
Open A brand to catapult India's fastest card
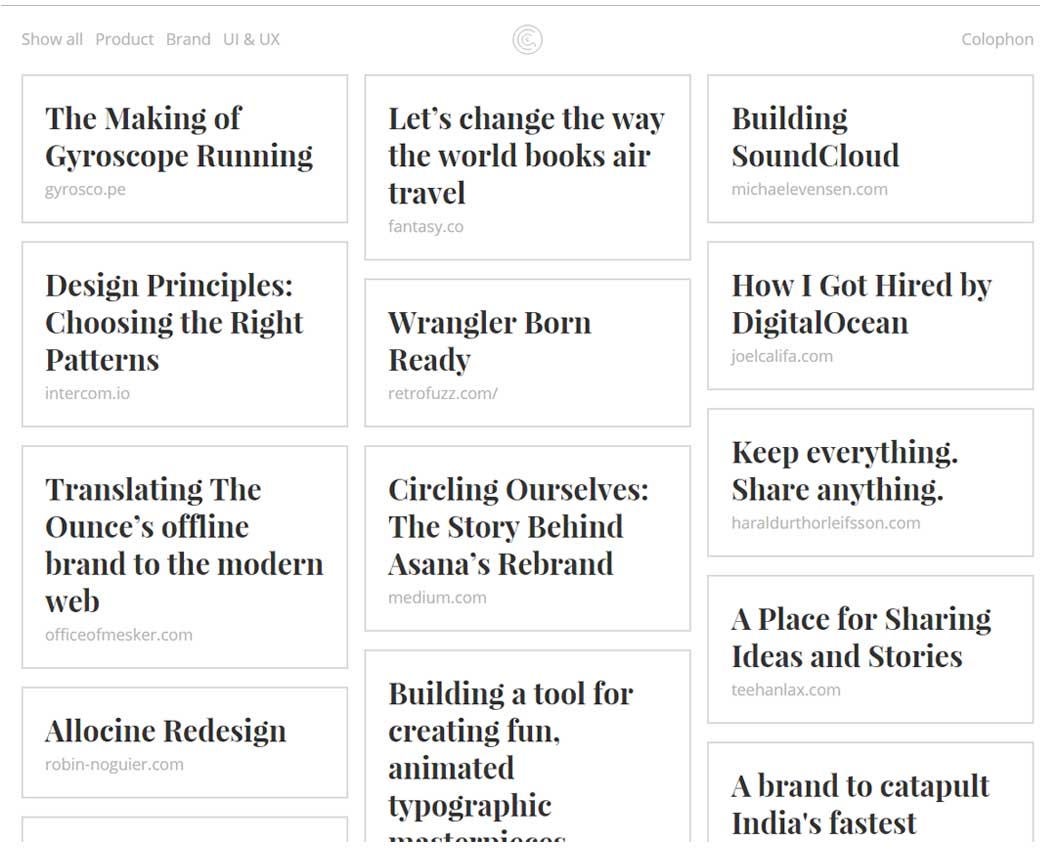[860, 803]
